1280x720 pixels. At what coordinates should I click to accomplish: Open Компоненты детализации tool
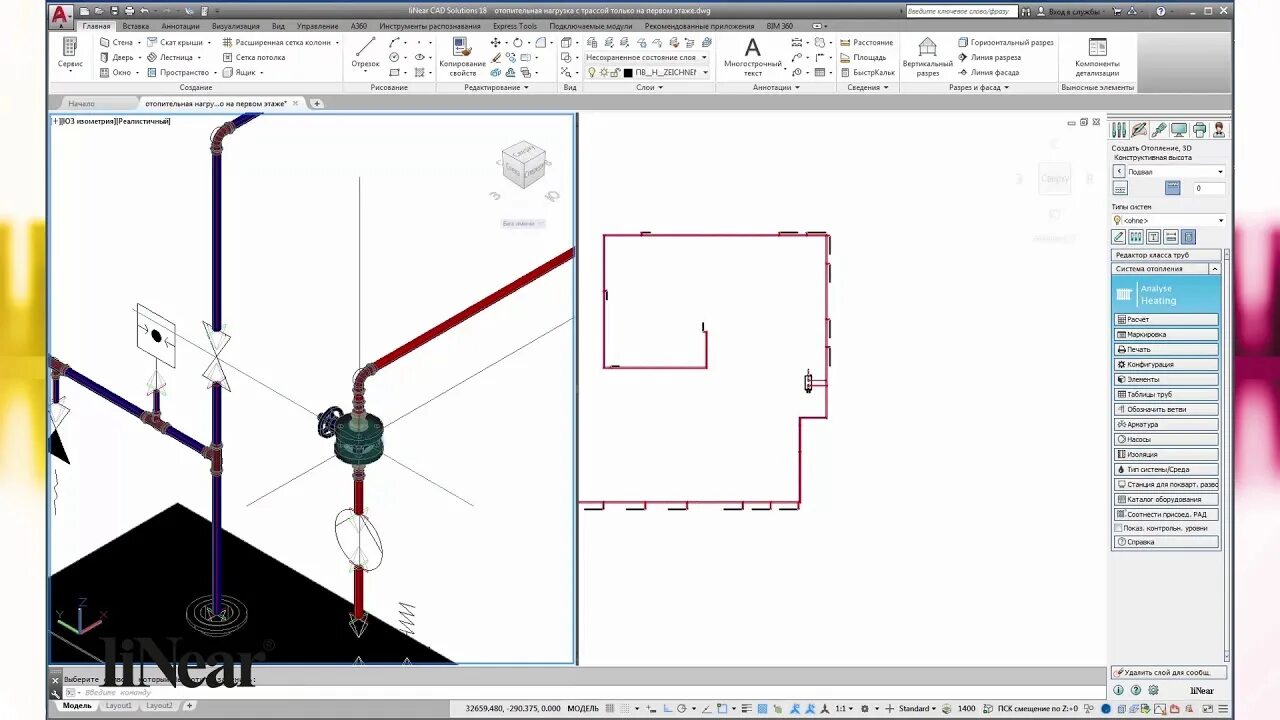1097,57
